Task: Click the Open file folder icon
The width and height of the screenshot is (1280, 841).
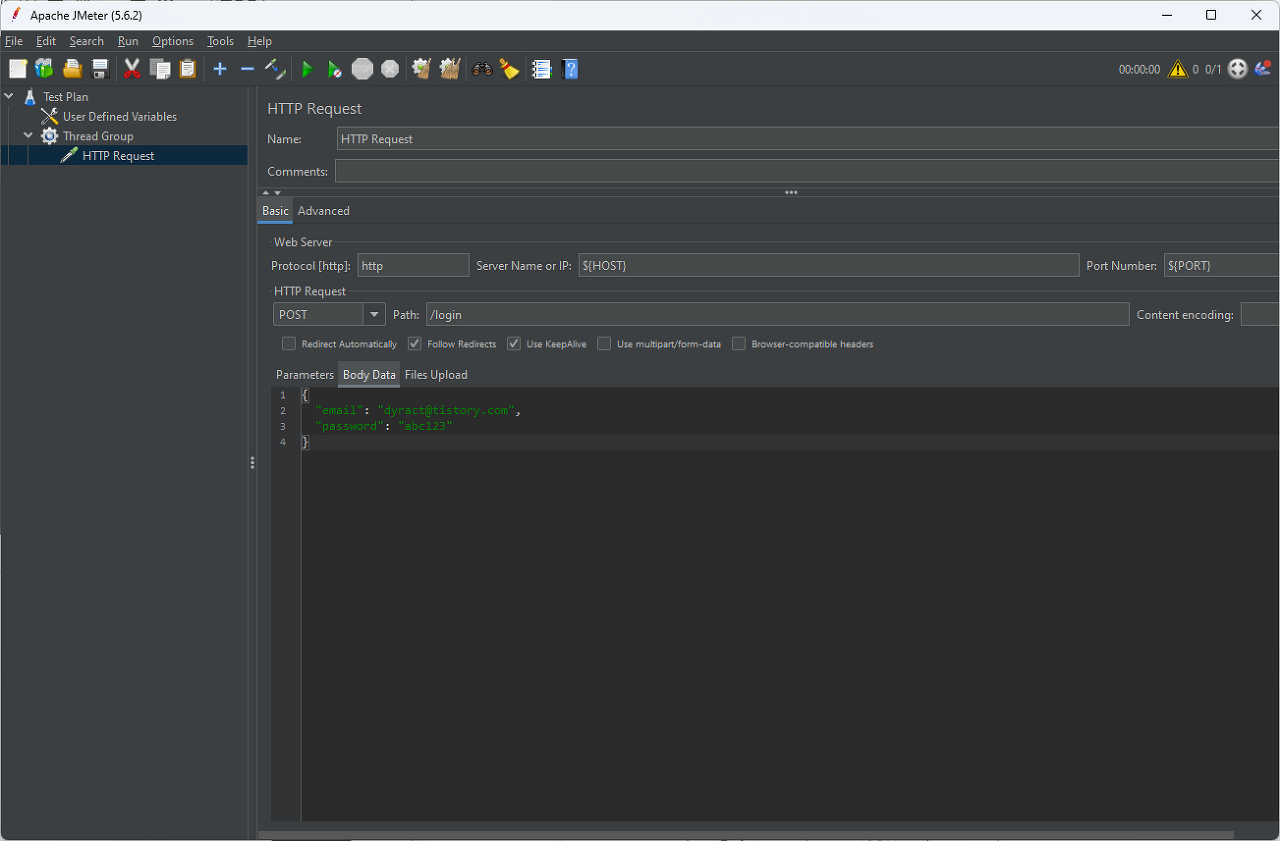Action: (72, 69)
